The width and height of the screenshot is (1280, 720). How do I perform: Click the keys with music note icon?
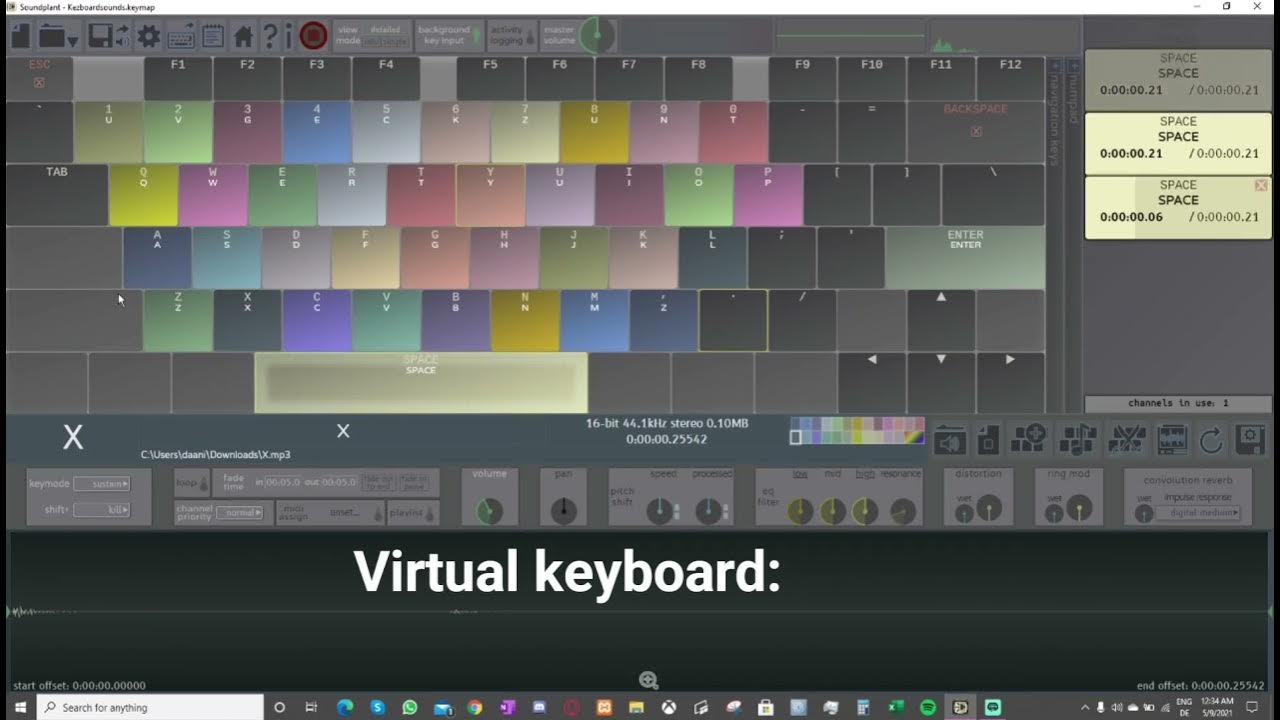coord(1078,439)
